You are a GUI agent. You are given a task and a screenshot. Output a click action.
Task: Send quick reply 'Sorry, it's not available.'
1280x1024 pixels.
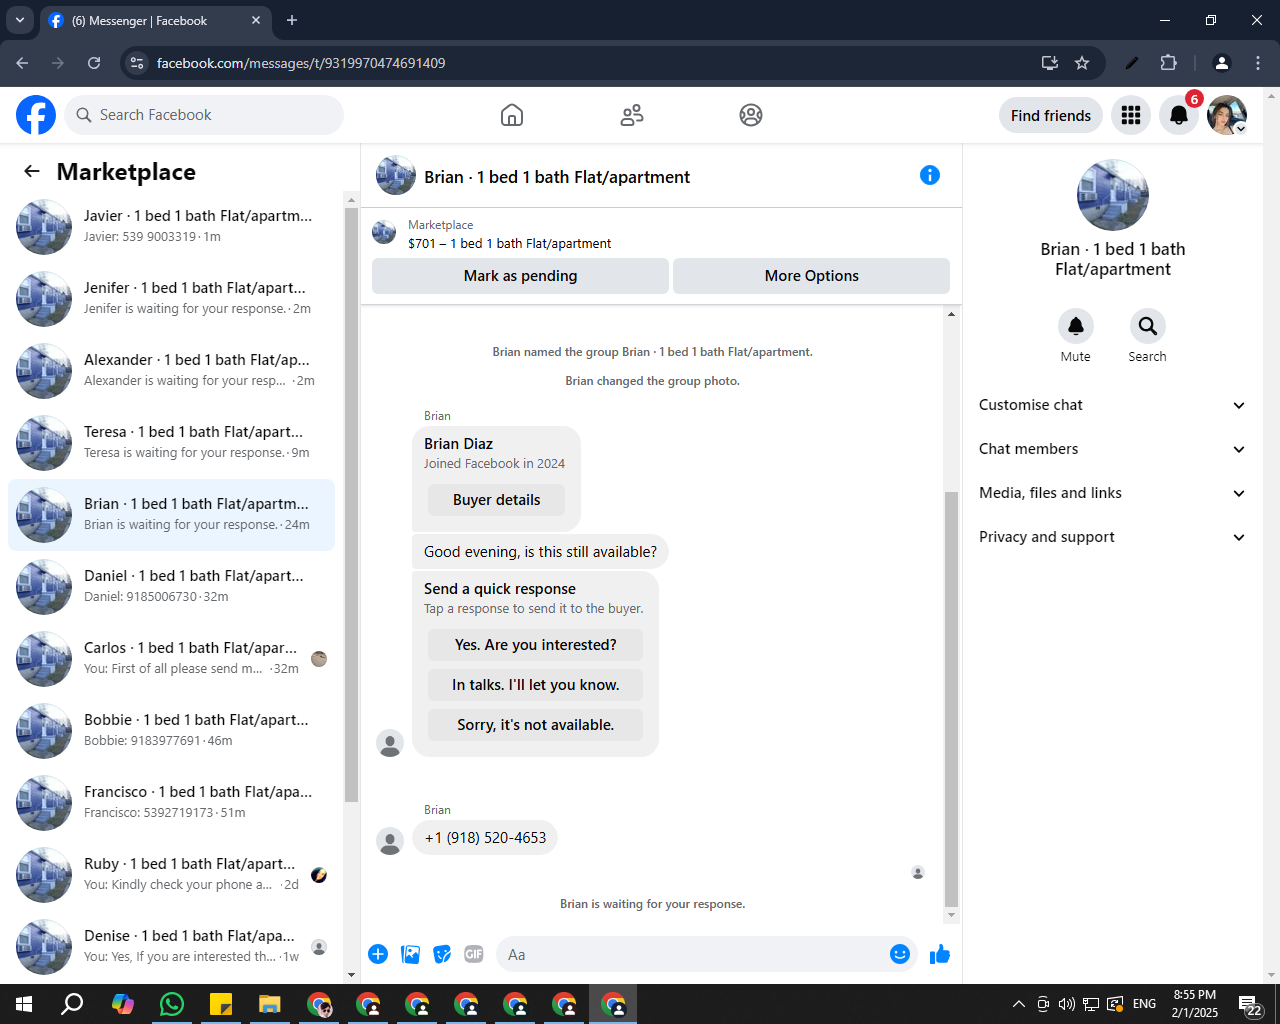tap(535, 725)
